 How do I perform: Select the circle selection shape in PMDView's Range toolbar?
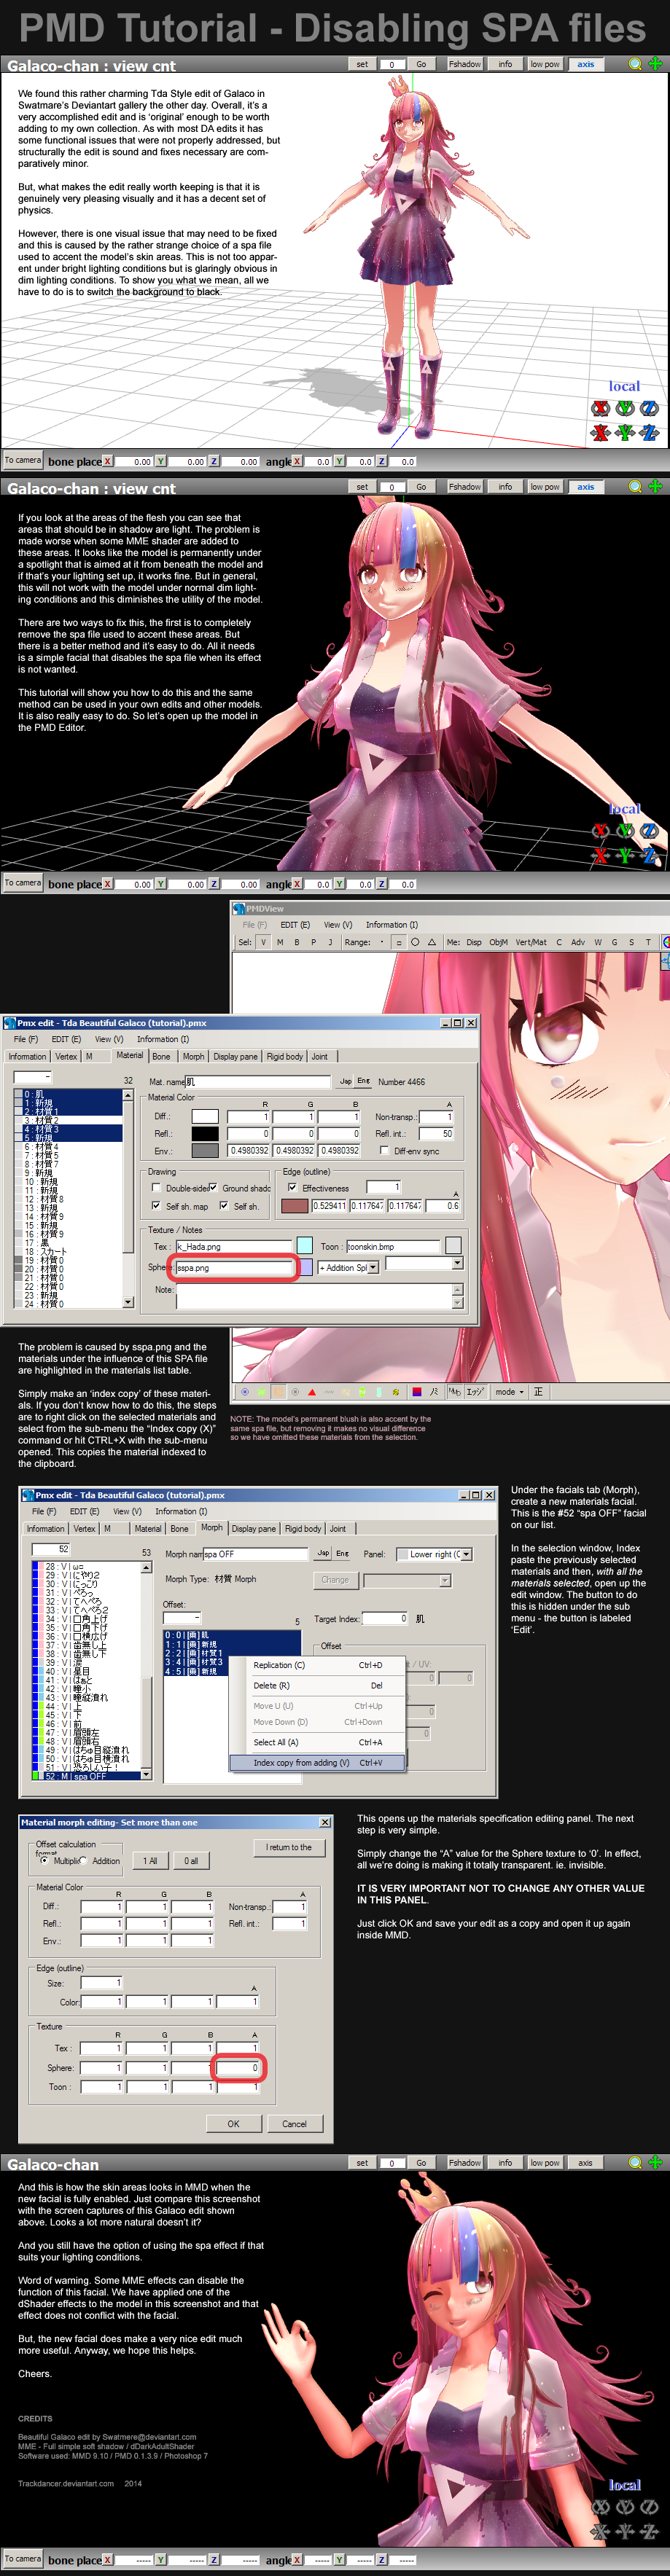point(415,941)
